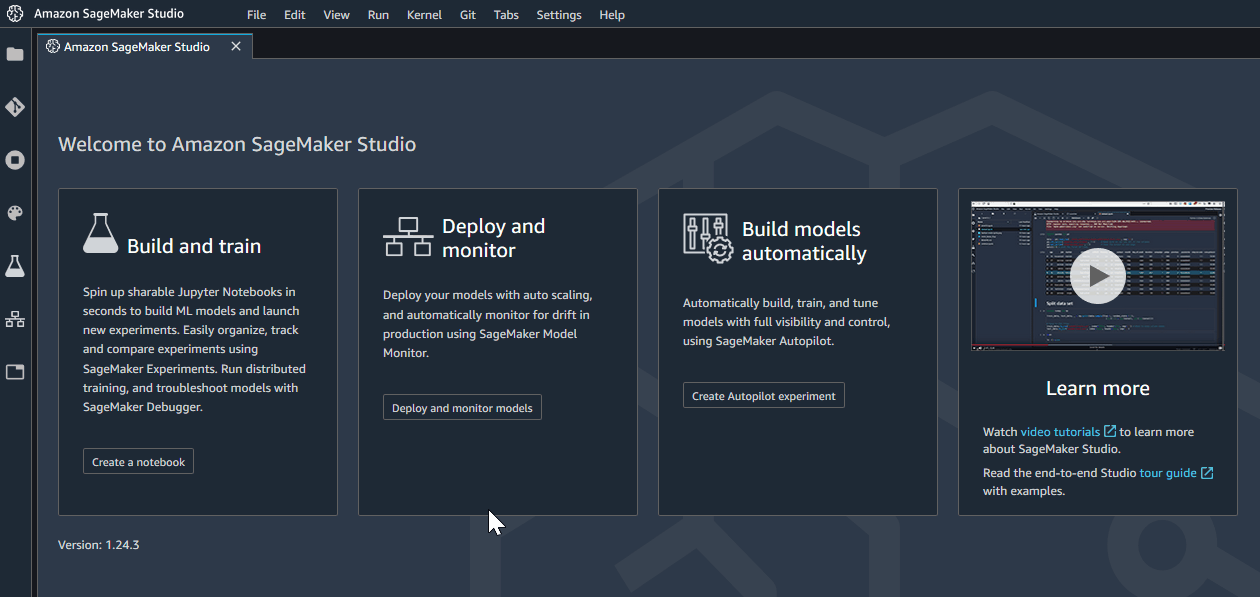Select the Amazon SageMaker Studio tab

136,47
